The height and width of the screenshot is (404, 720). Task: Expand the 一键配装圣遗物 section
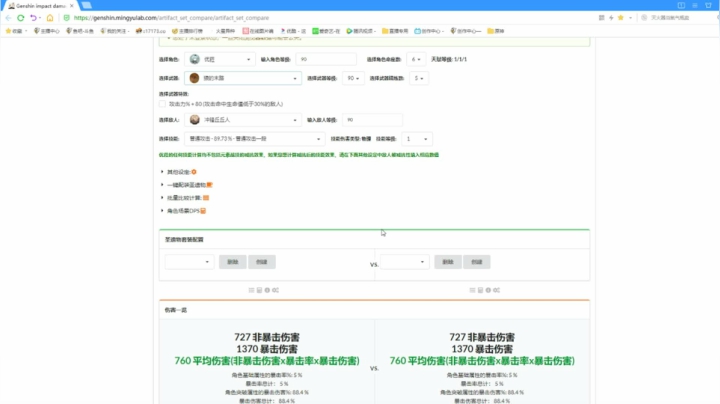pyautogui.click(x=186, y=185)
